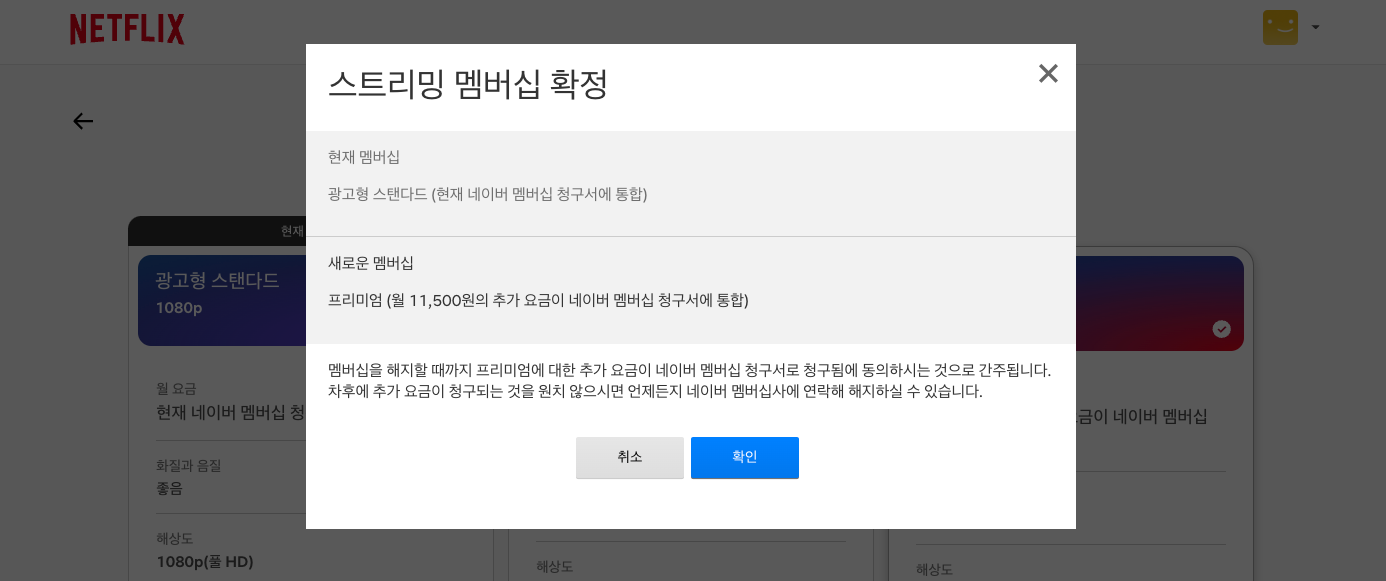Click the 화질과 음질 label
1386x581 pixels.
pyautogui.click(x=189, y=465)
